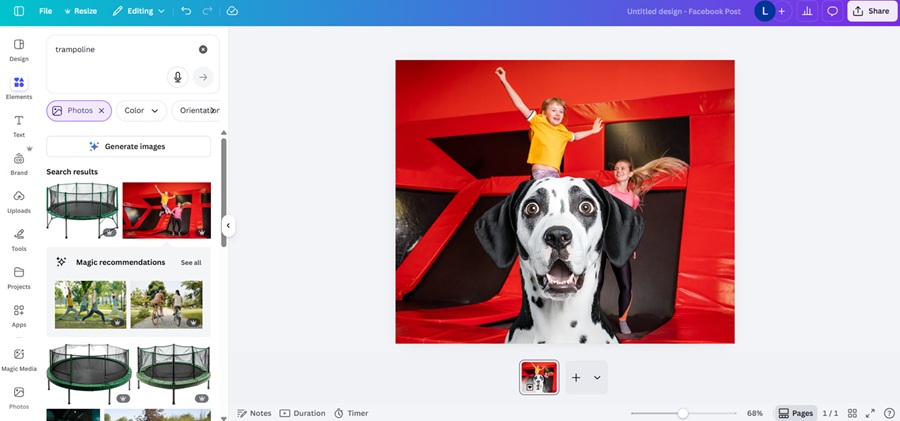Image resolution: width=900 pixels, height=421 pixels.
Task: Open the grid view icon
Action: (852, 413)
